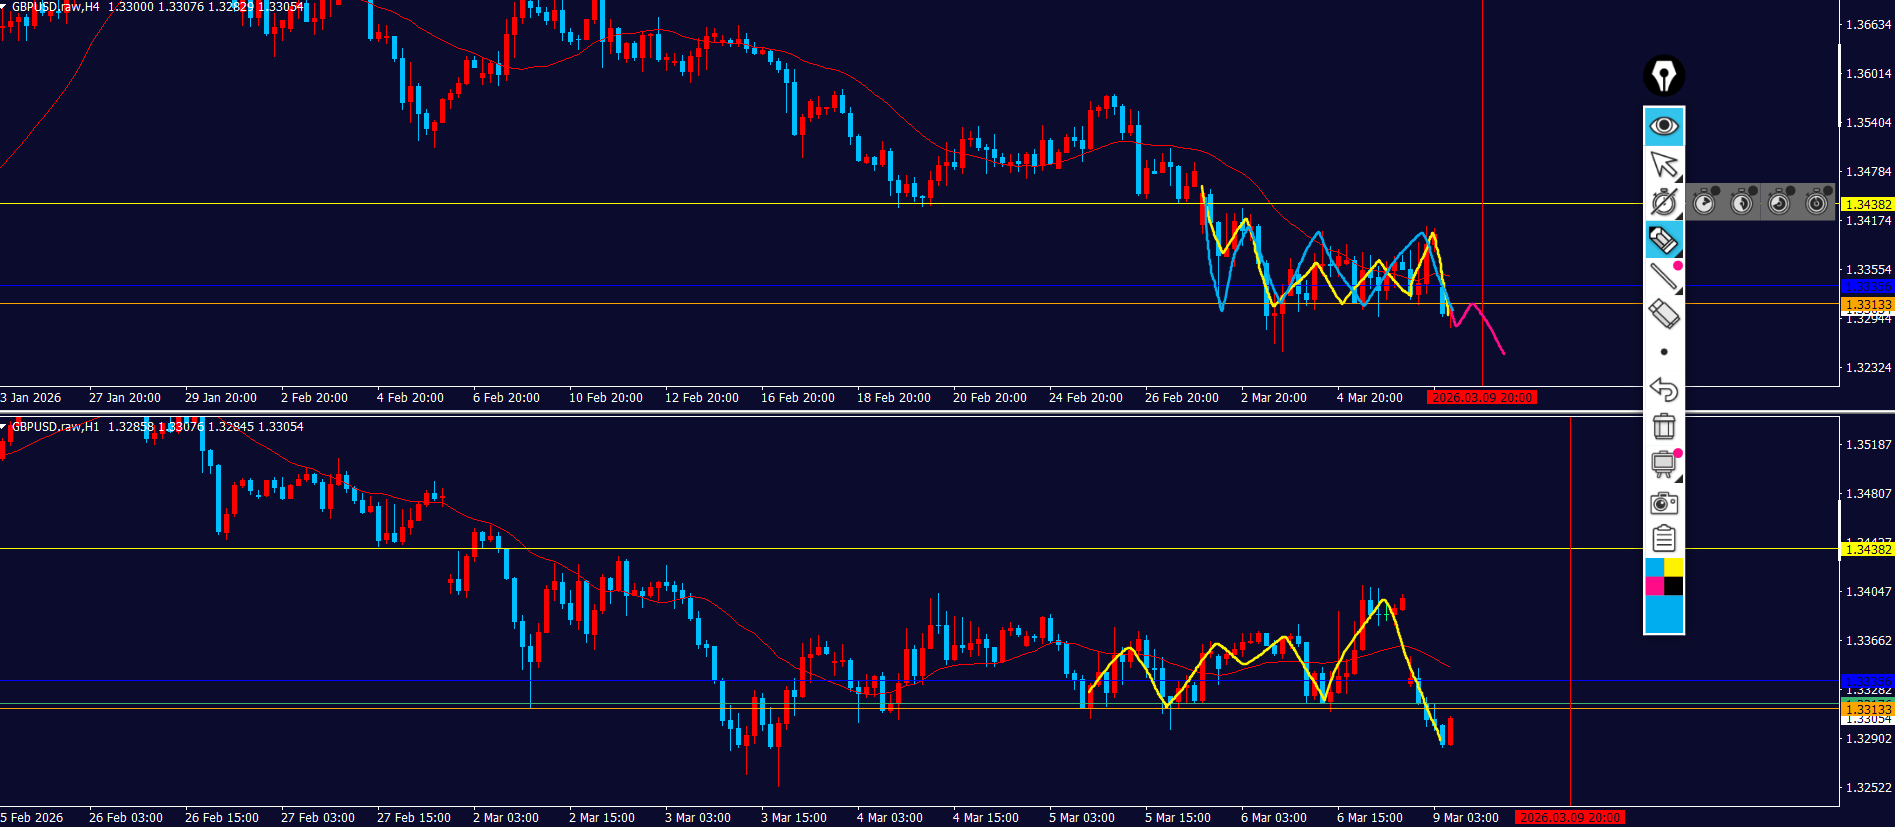Image resolution: width=1895 pixels, height=827 pixels.
Task: Select the arrow cursor tool
Action: tap(1664, 164)
